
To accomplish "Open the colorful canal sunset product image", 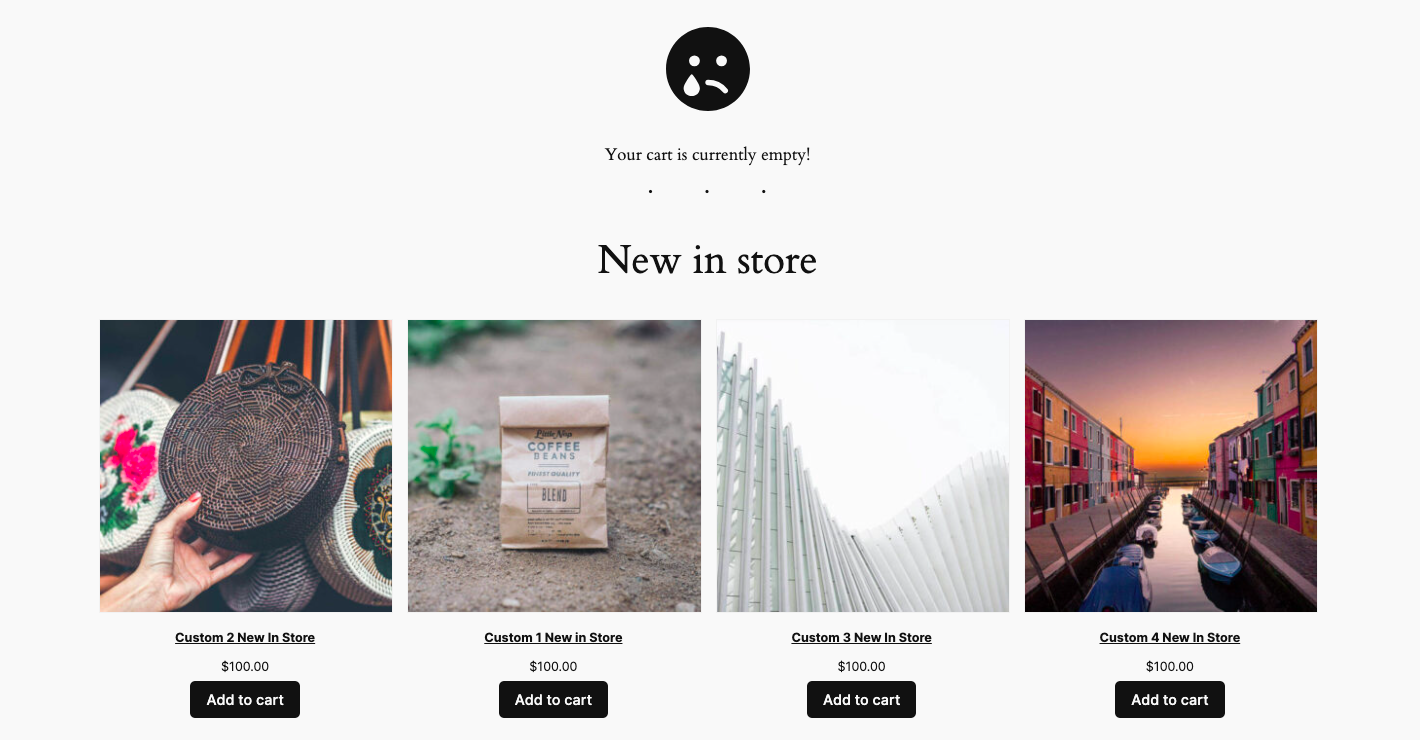I will tap(1171, 466).
